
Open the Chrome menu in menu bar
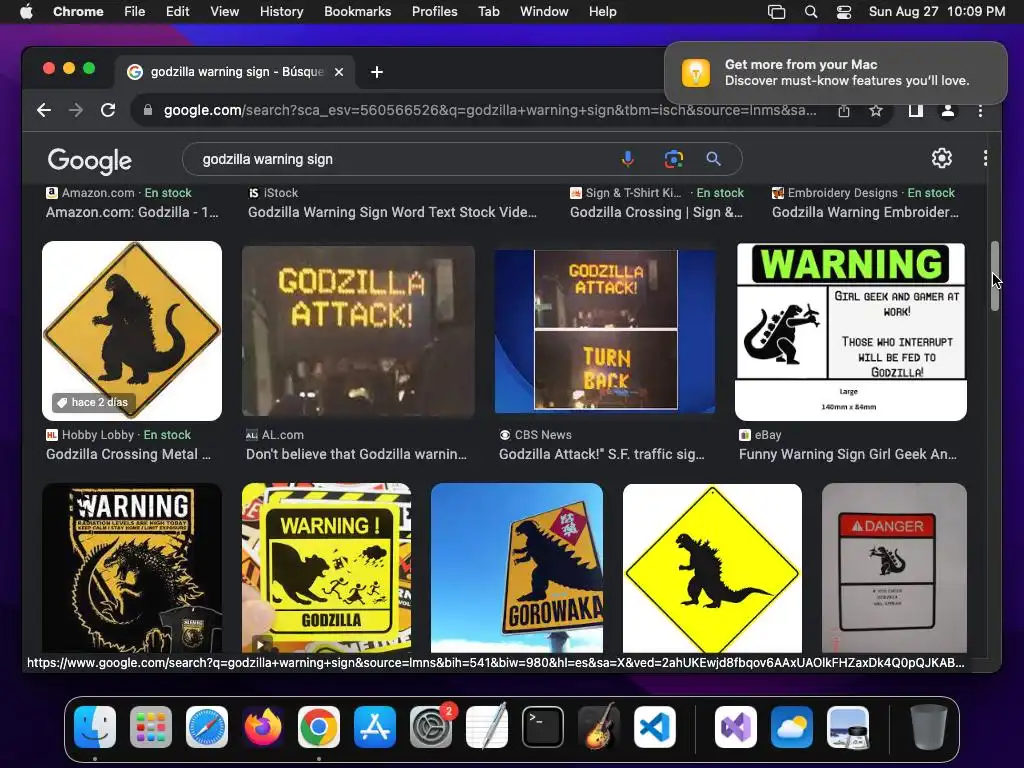click(78, 12)
